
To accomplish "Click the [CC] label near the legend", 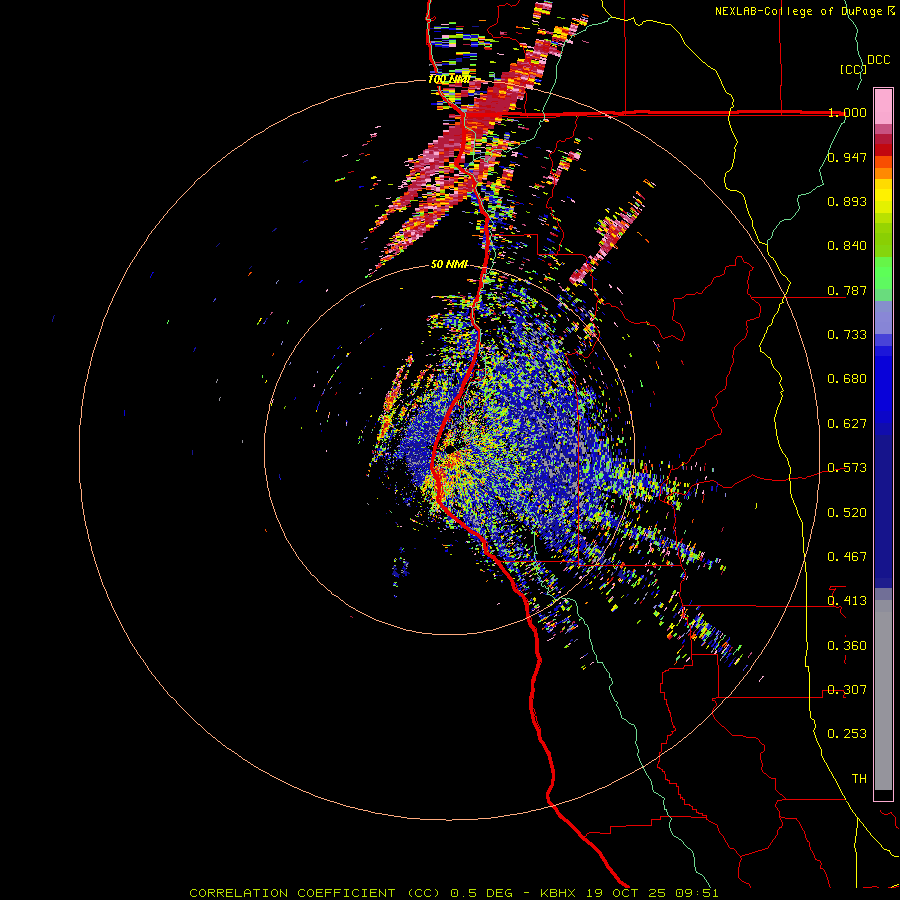I will click(x=854, y=69).
